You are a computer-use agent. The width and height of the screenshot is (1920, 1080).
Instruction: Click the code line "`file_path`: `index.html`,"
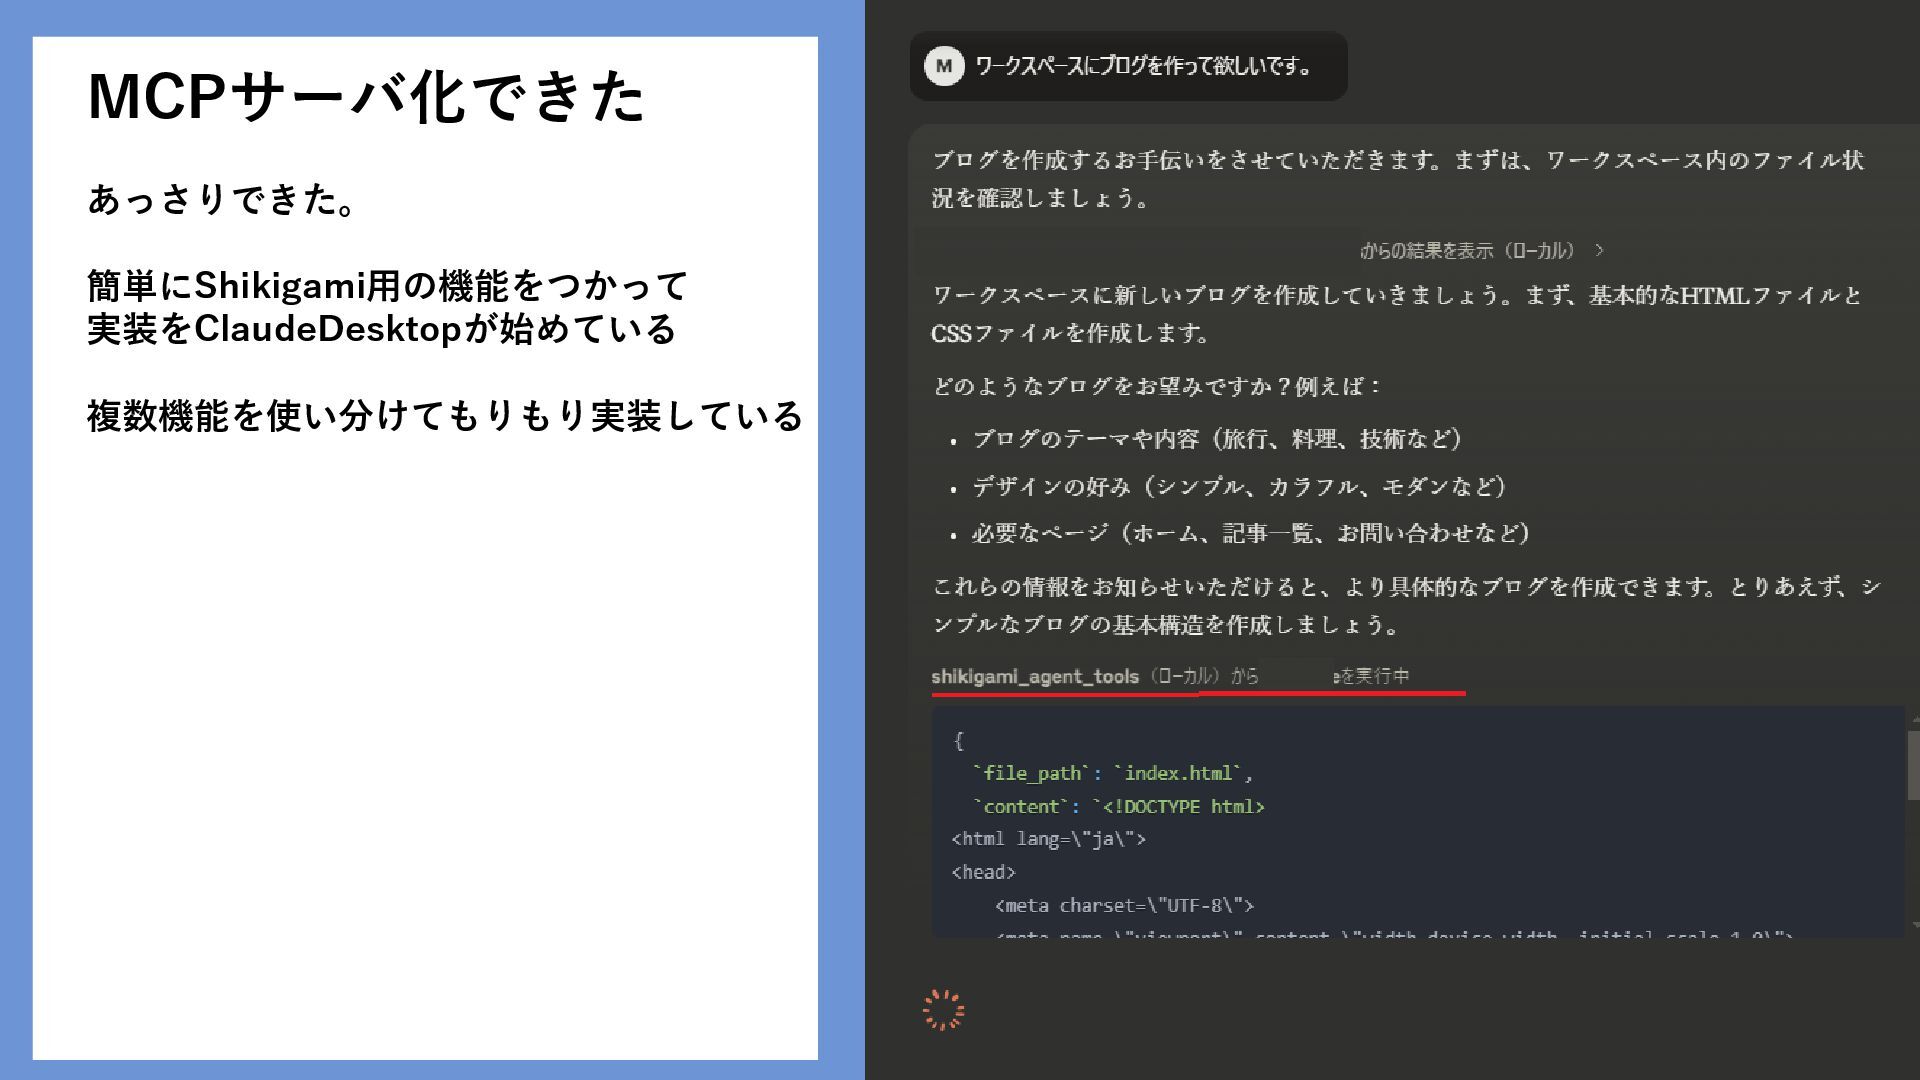1113,773
